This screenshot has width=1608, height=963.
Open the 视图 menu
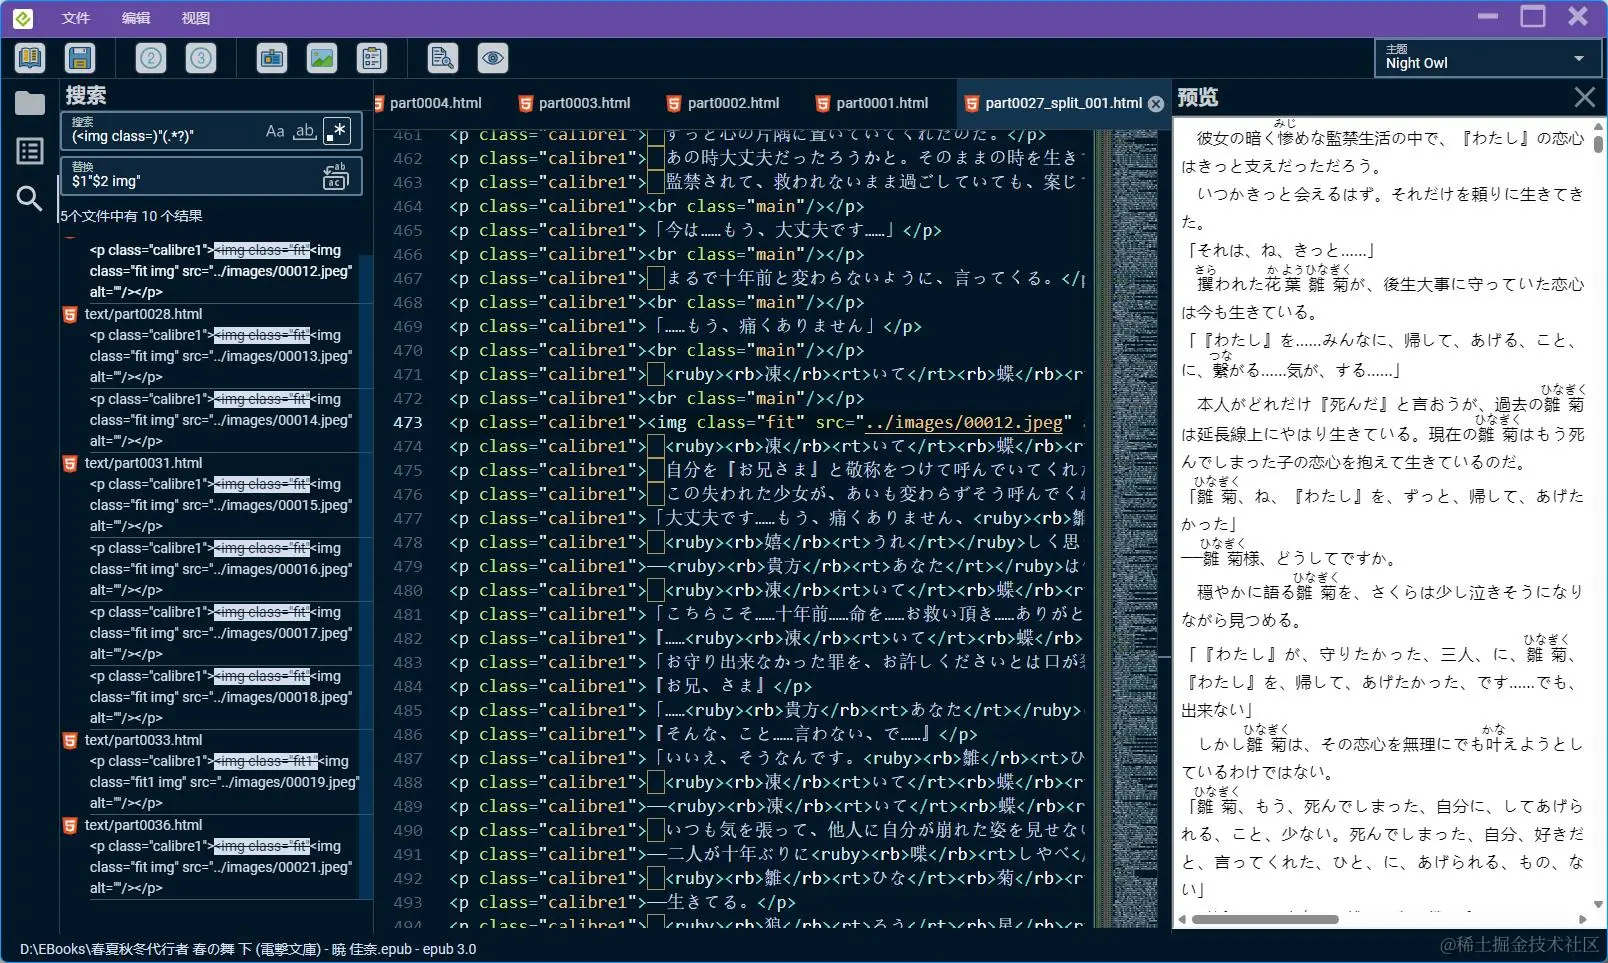[195, 18]
